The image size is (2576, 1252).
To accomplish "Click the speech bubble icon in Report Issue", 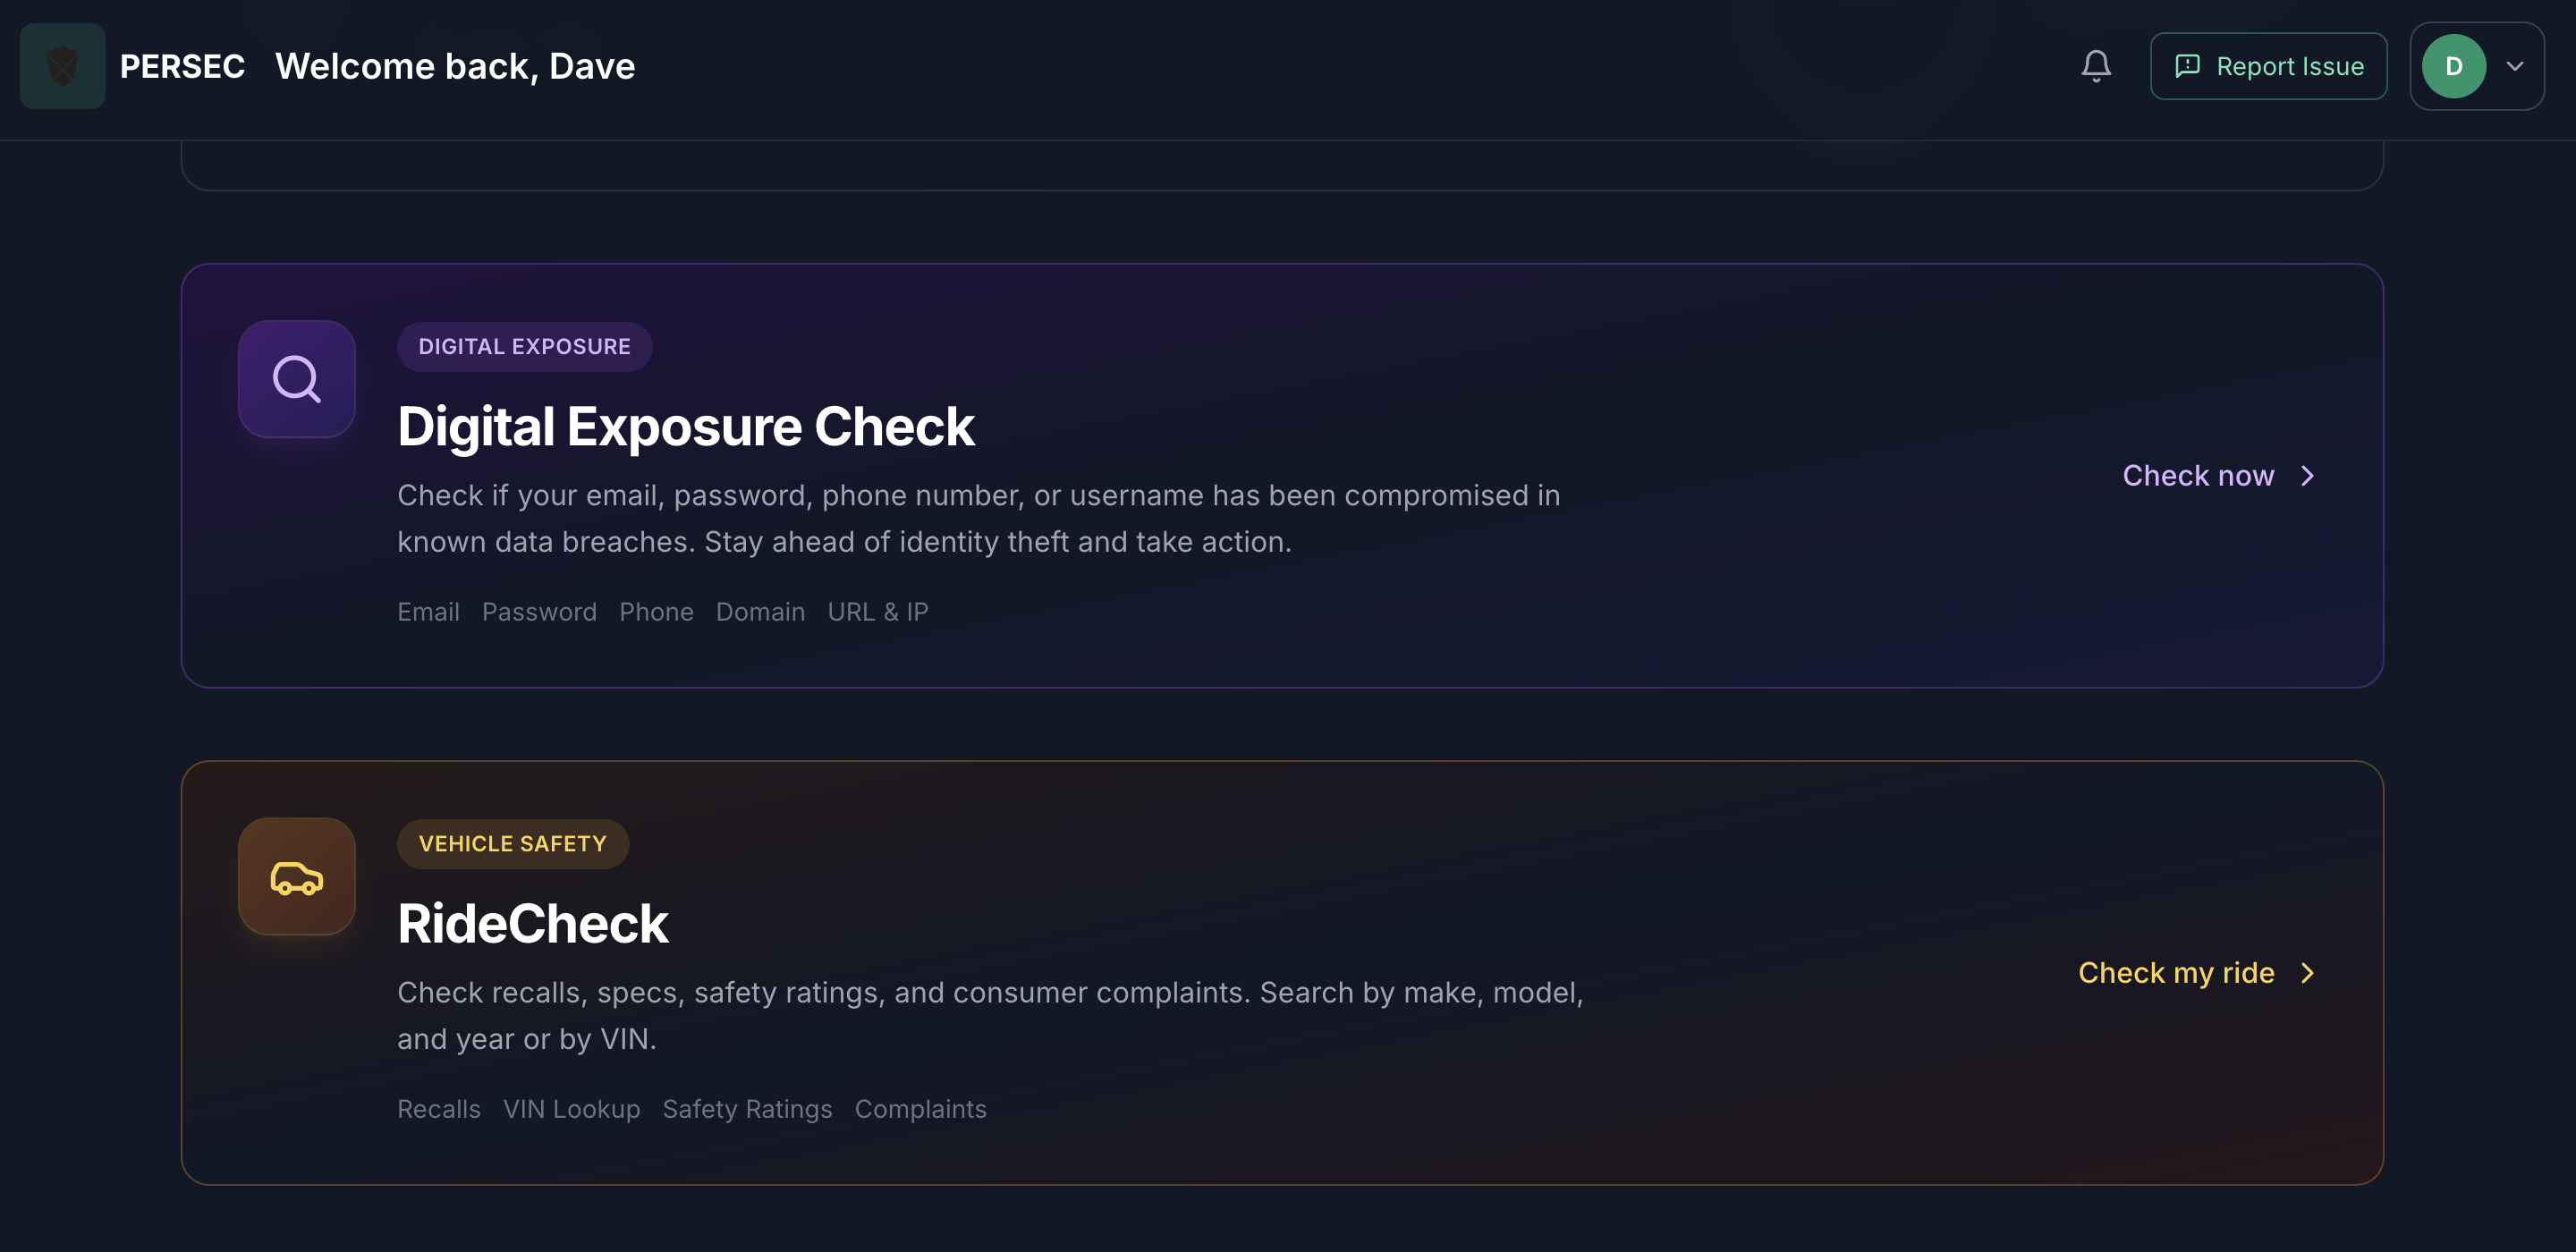I will point(2187,66).
